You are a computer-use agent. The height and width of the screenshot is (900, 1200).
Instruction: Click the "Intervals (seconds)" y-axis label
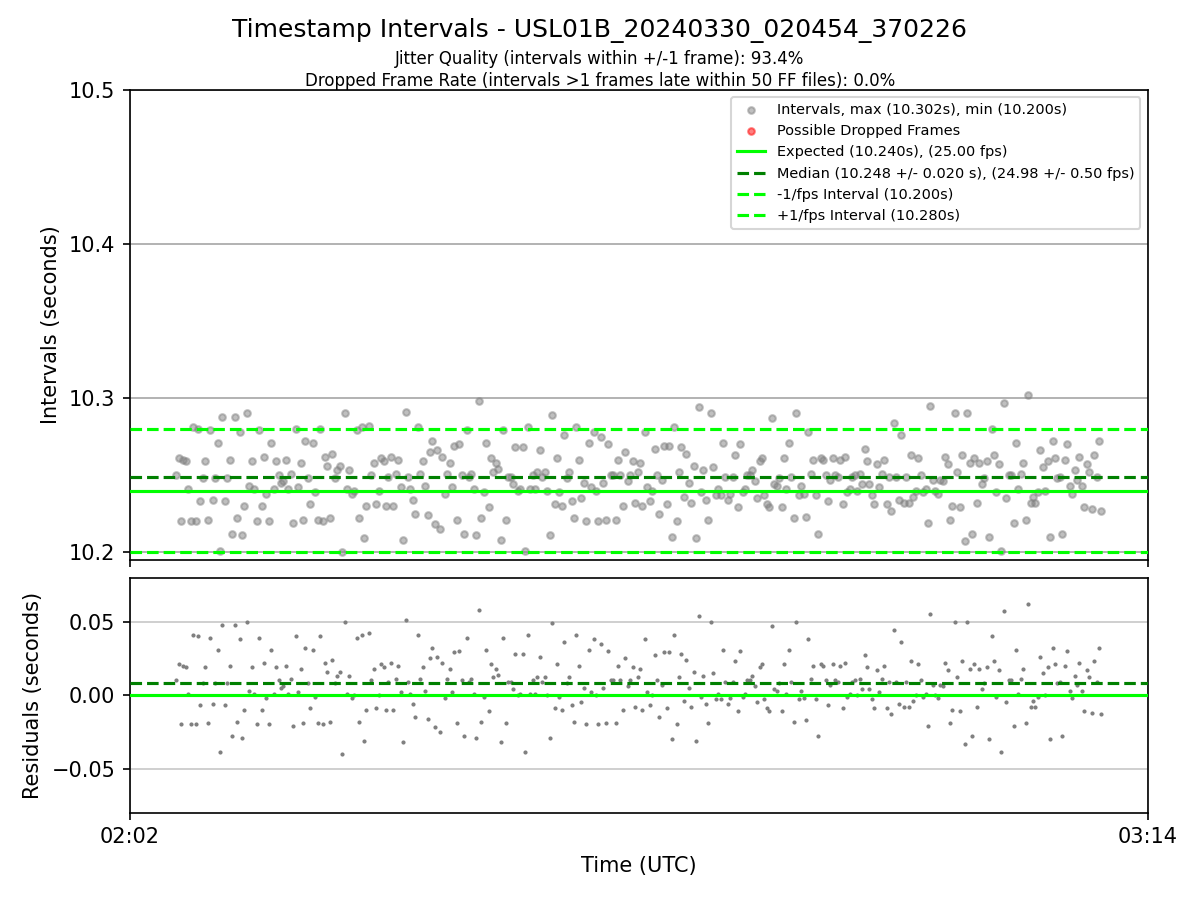[50, 325]
